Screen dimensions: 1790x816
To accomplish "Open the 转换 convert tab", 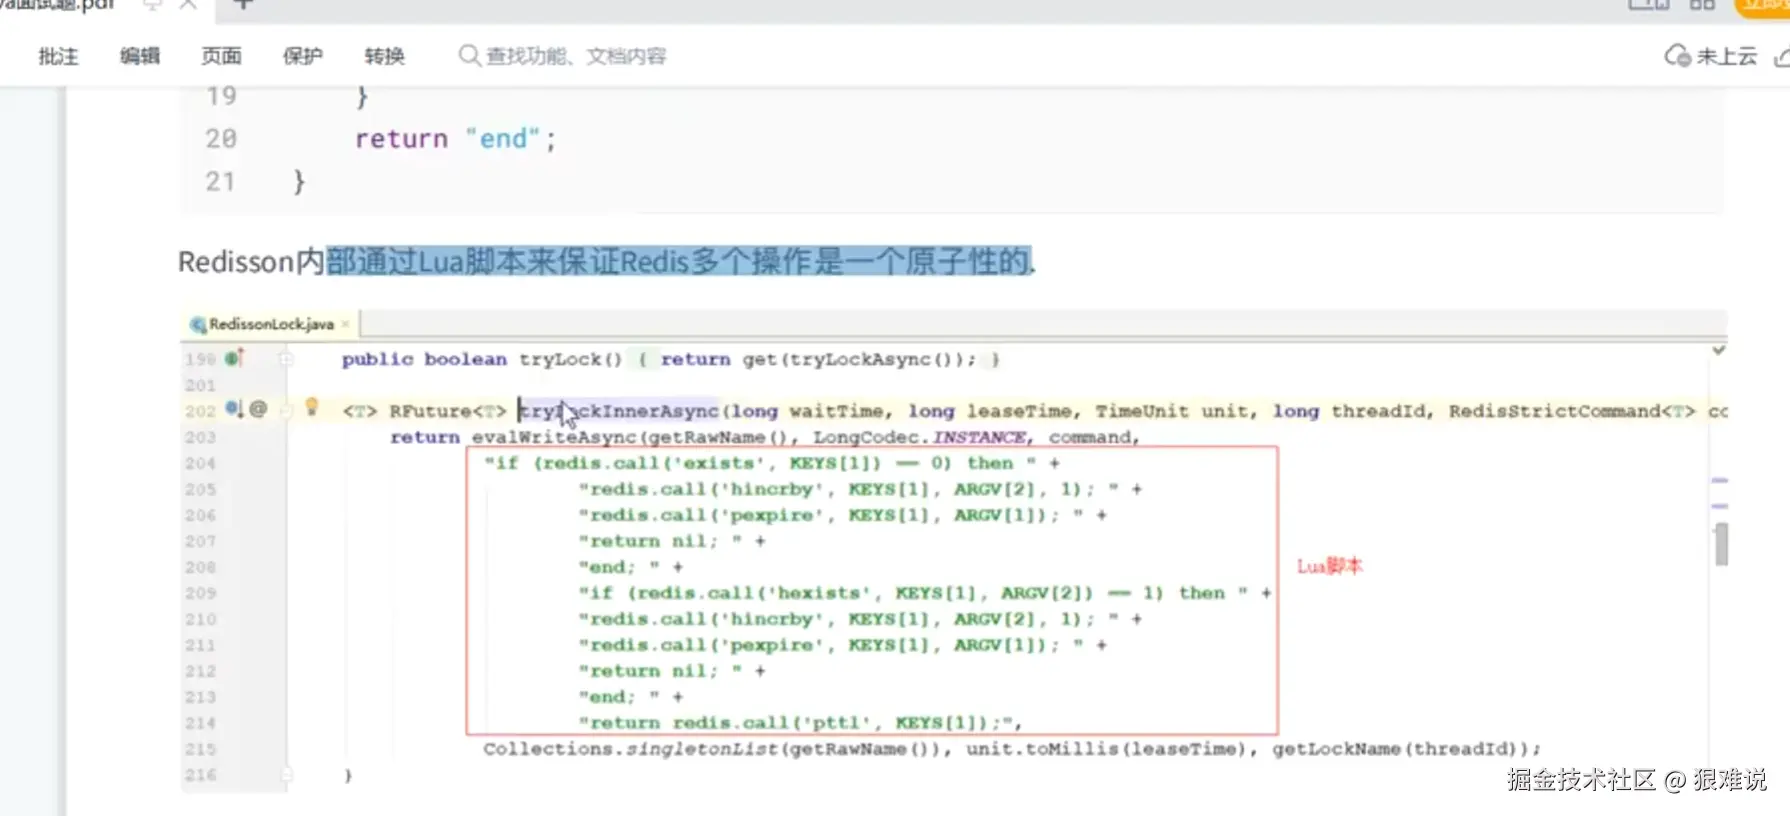I will point(384,56).
